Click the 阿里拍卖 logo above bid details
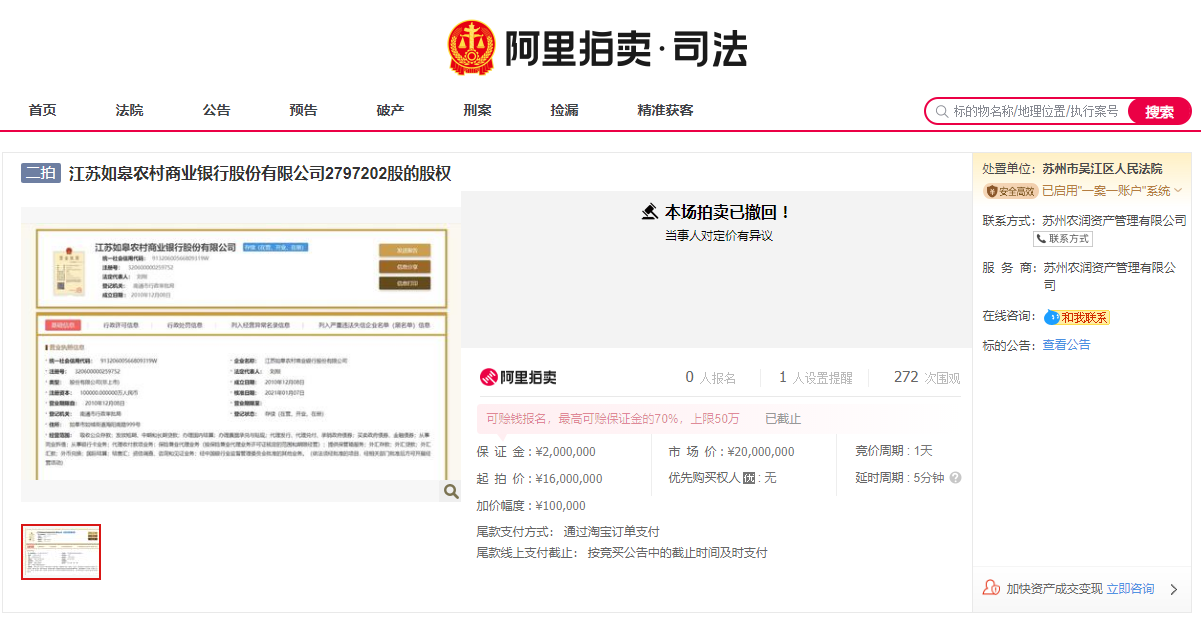 click(x=518, y=377)
